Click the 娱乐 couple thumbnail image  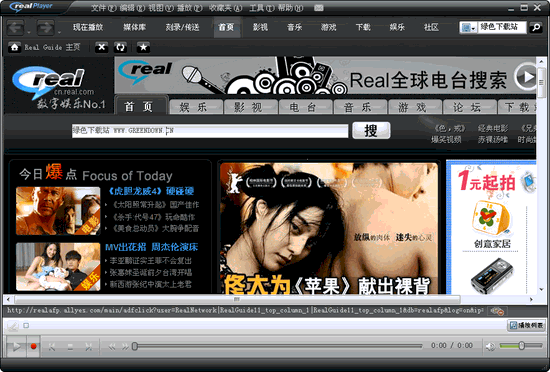click(58, 267)
